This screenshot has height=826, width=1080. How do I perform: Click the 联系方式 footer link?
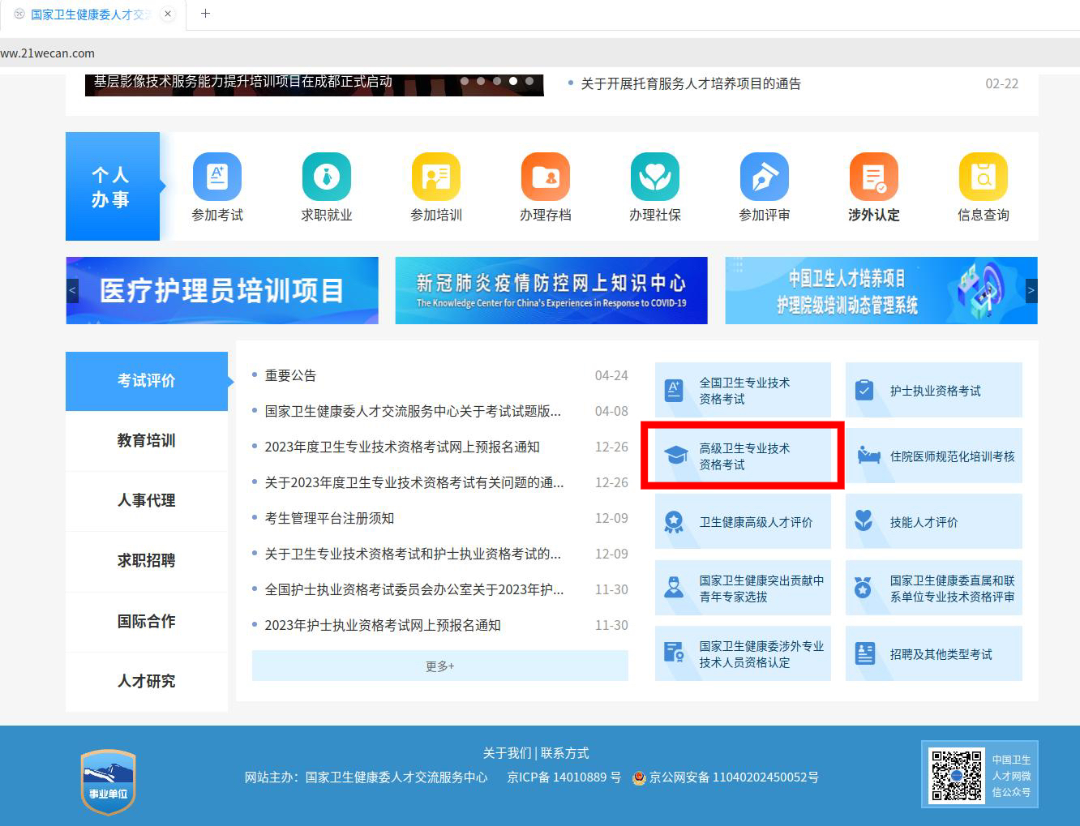[x=565, y=753]
